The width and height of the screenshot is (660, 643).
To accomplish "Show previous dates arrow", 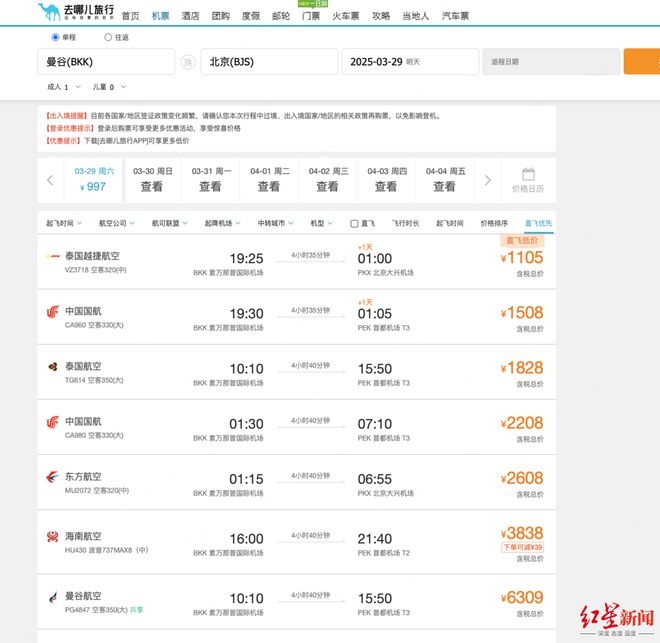I will 50,180.
